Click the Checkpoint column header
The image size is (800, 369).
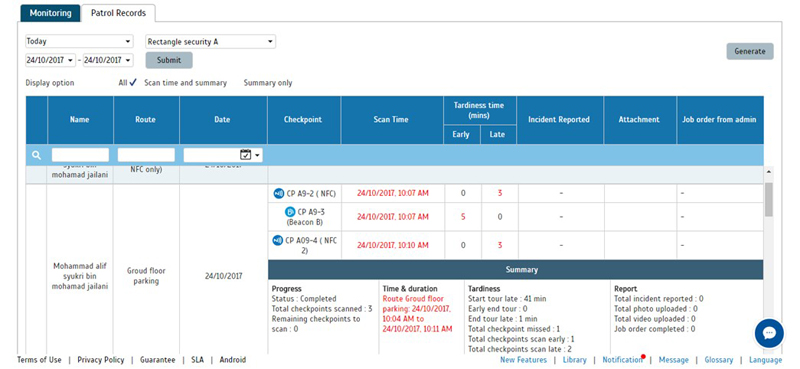(304, 120)
